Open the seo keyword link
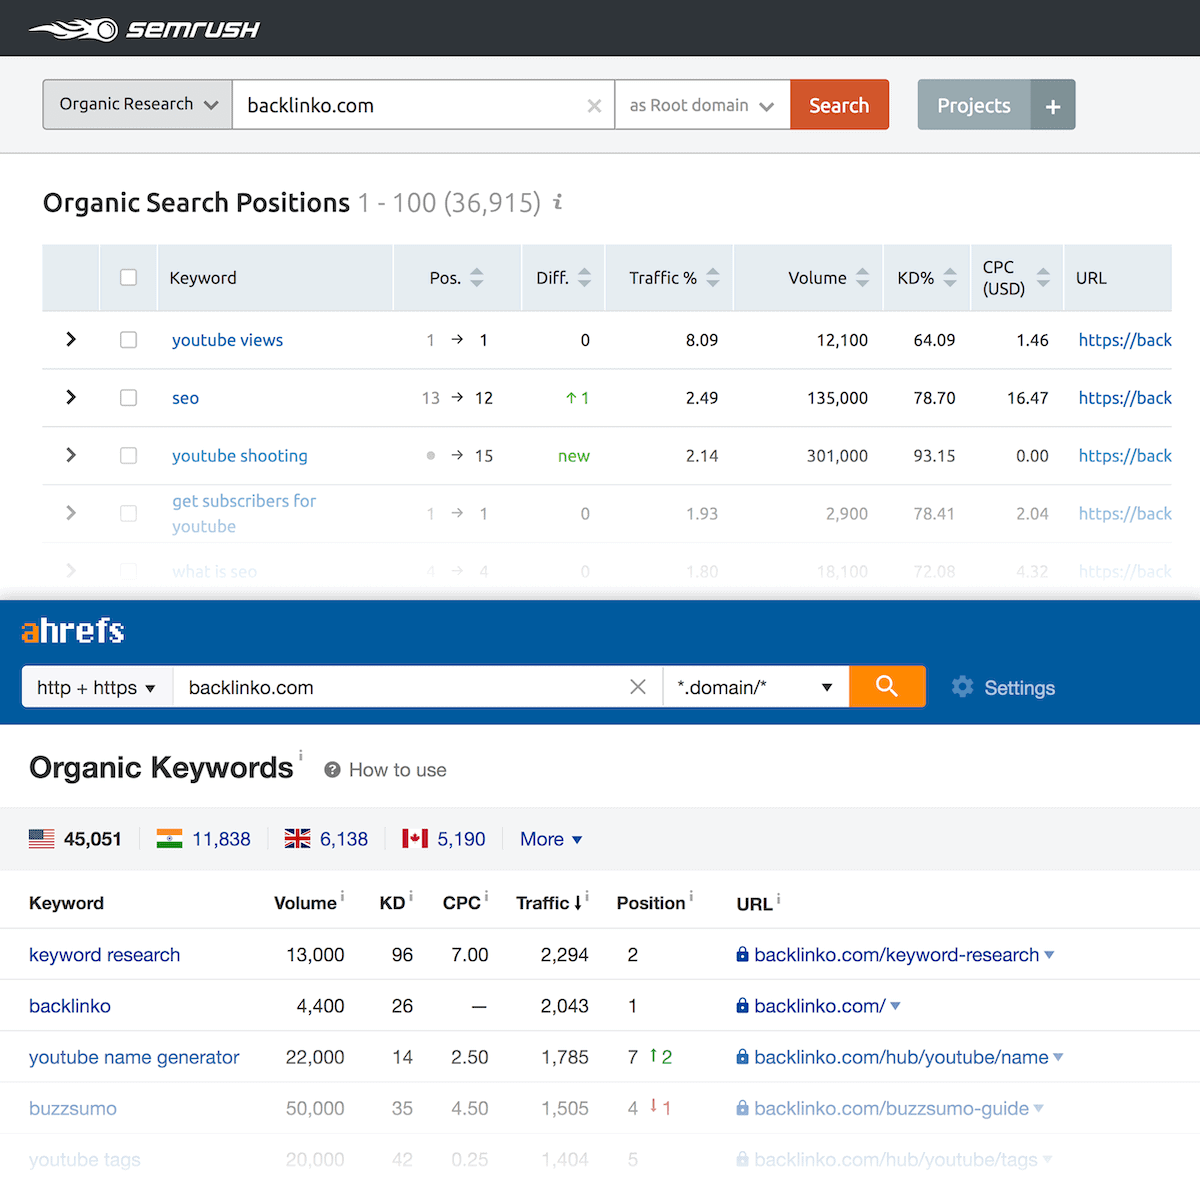 (x=185, y=398)
